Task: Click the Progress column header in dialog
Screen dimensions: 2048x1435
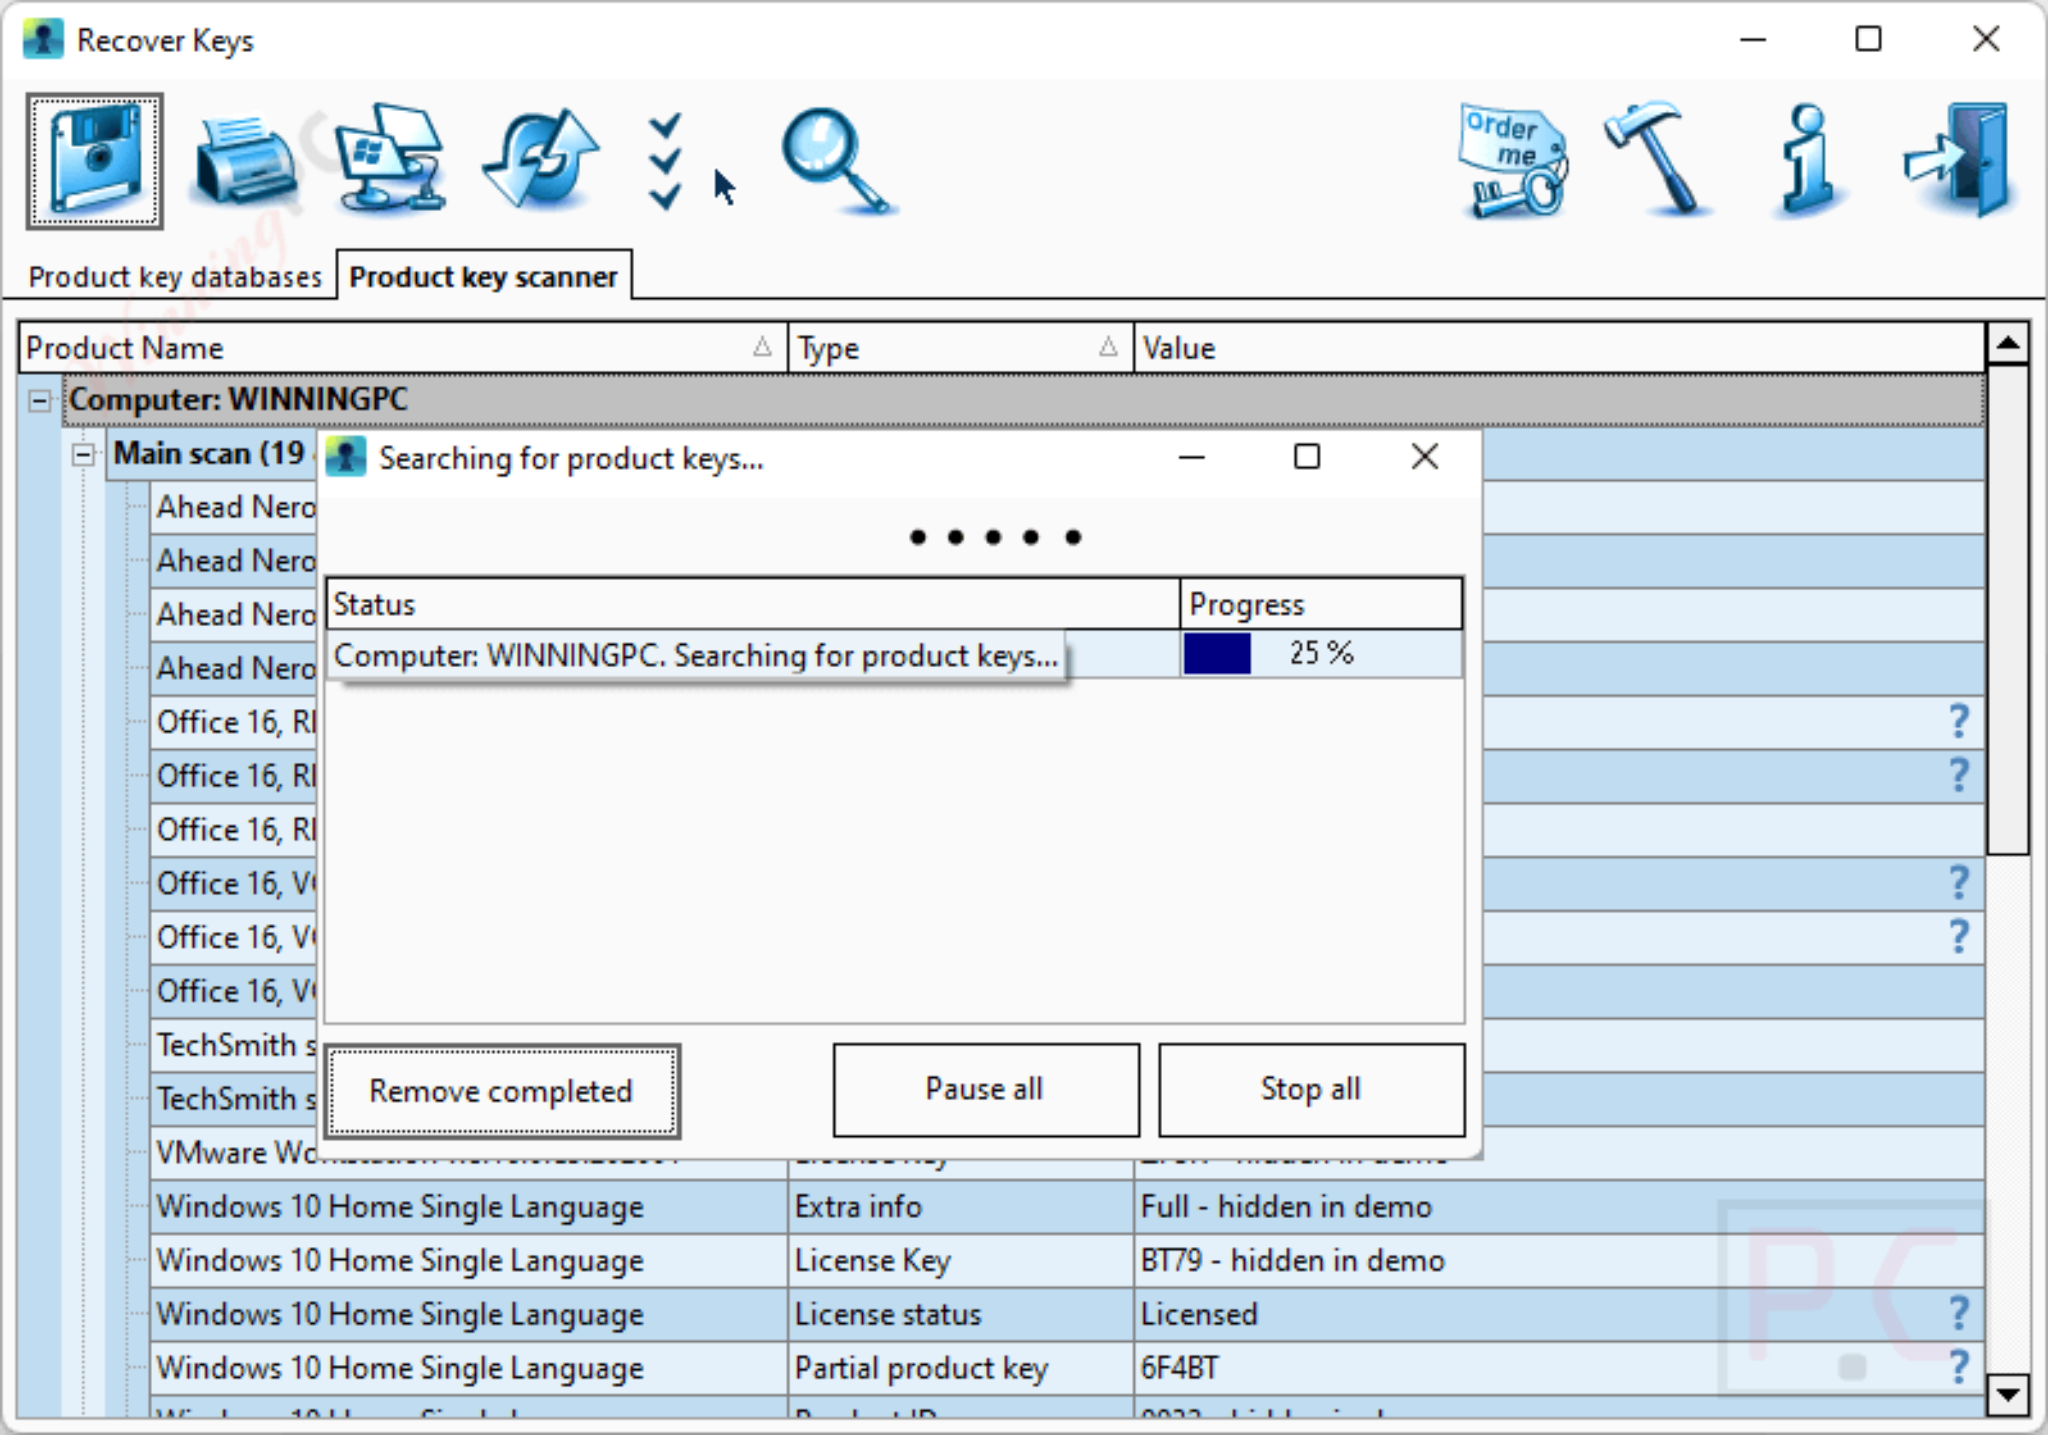Action: tap(1321, 604)
